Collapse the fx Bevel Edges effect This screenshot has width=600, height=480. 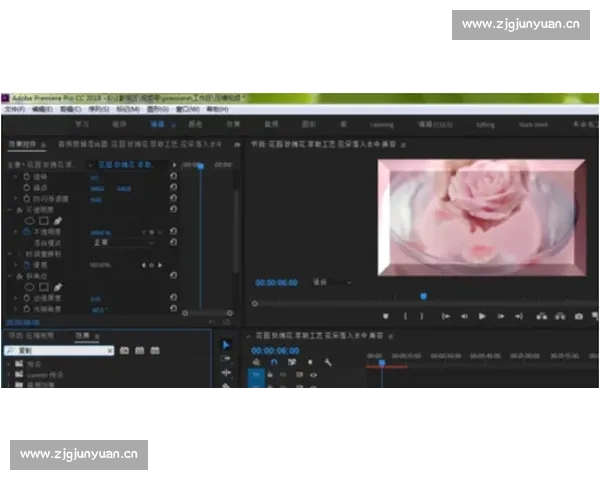[10, 276]
